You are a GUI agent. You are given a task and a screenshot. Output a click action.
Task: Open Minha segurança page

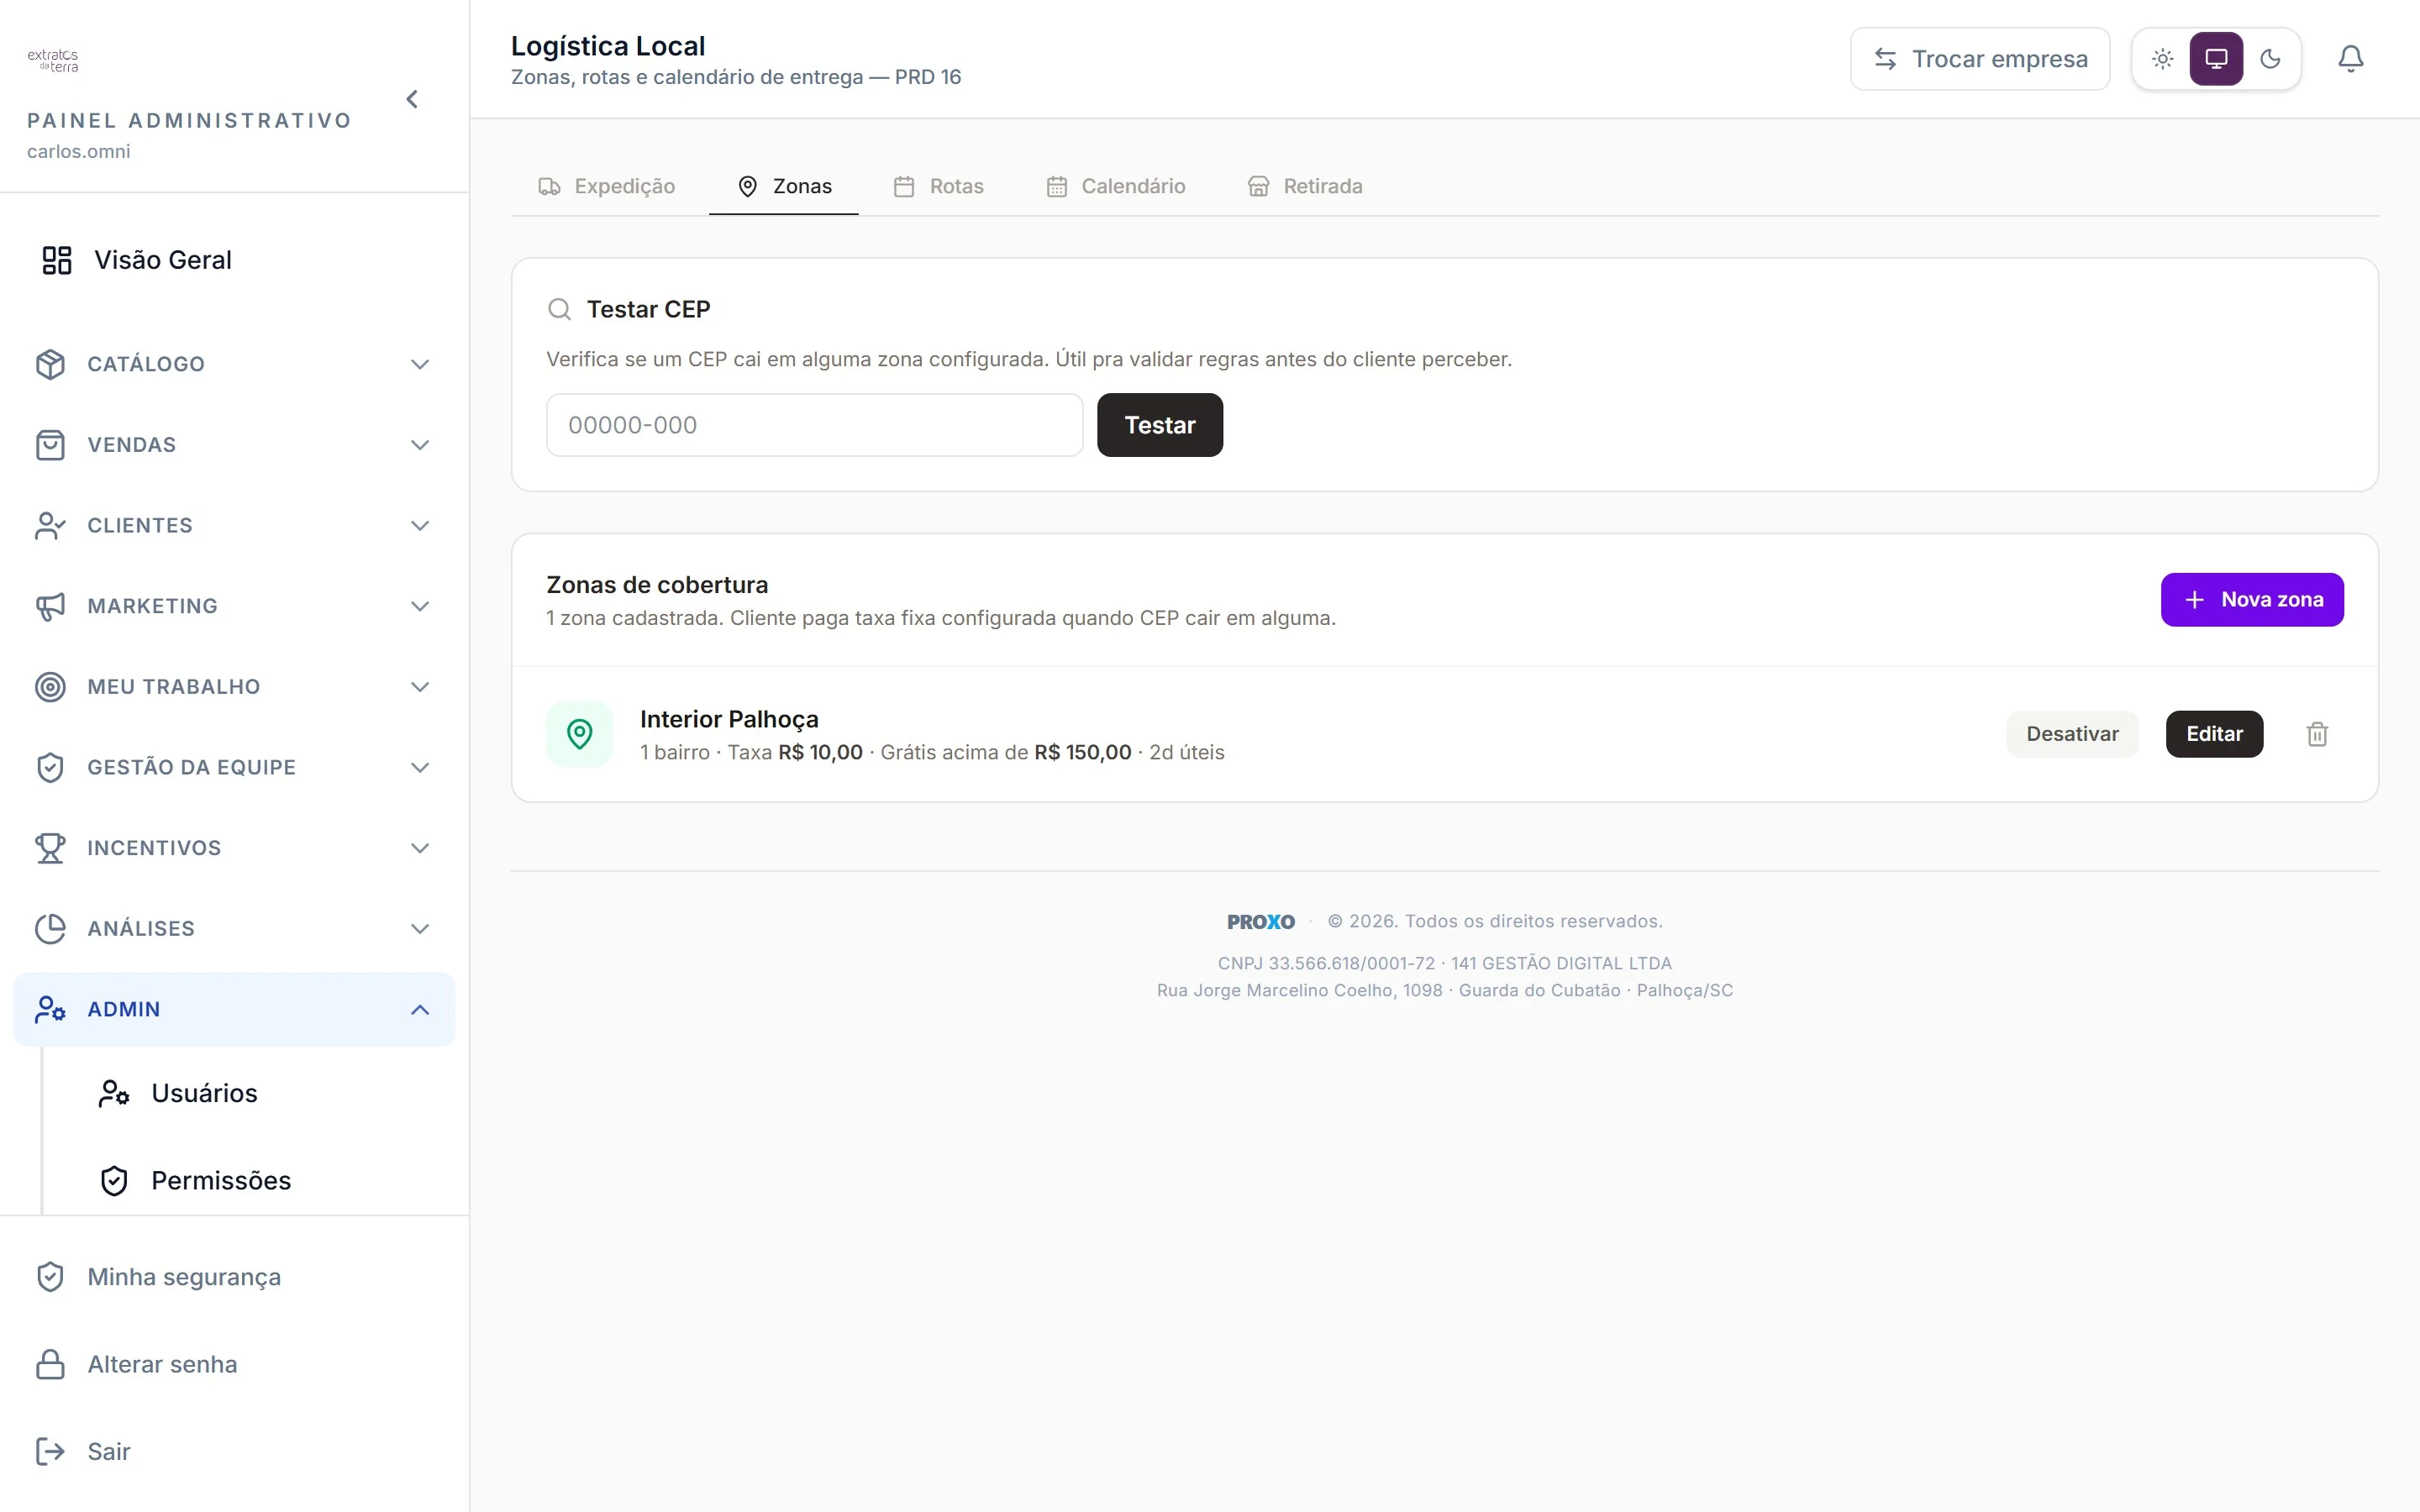[x=184, y=1277]
